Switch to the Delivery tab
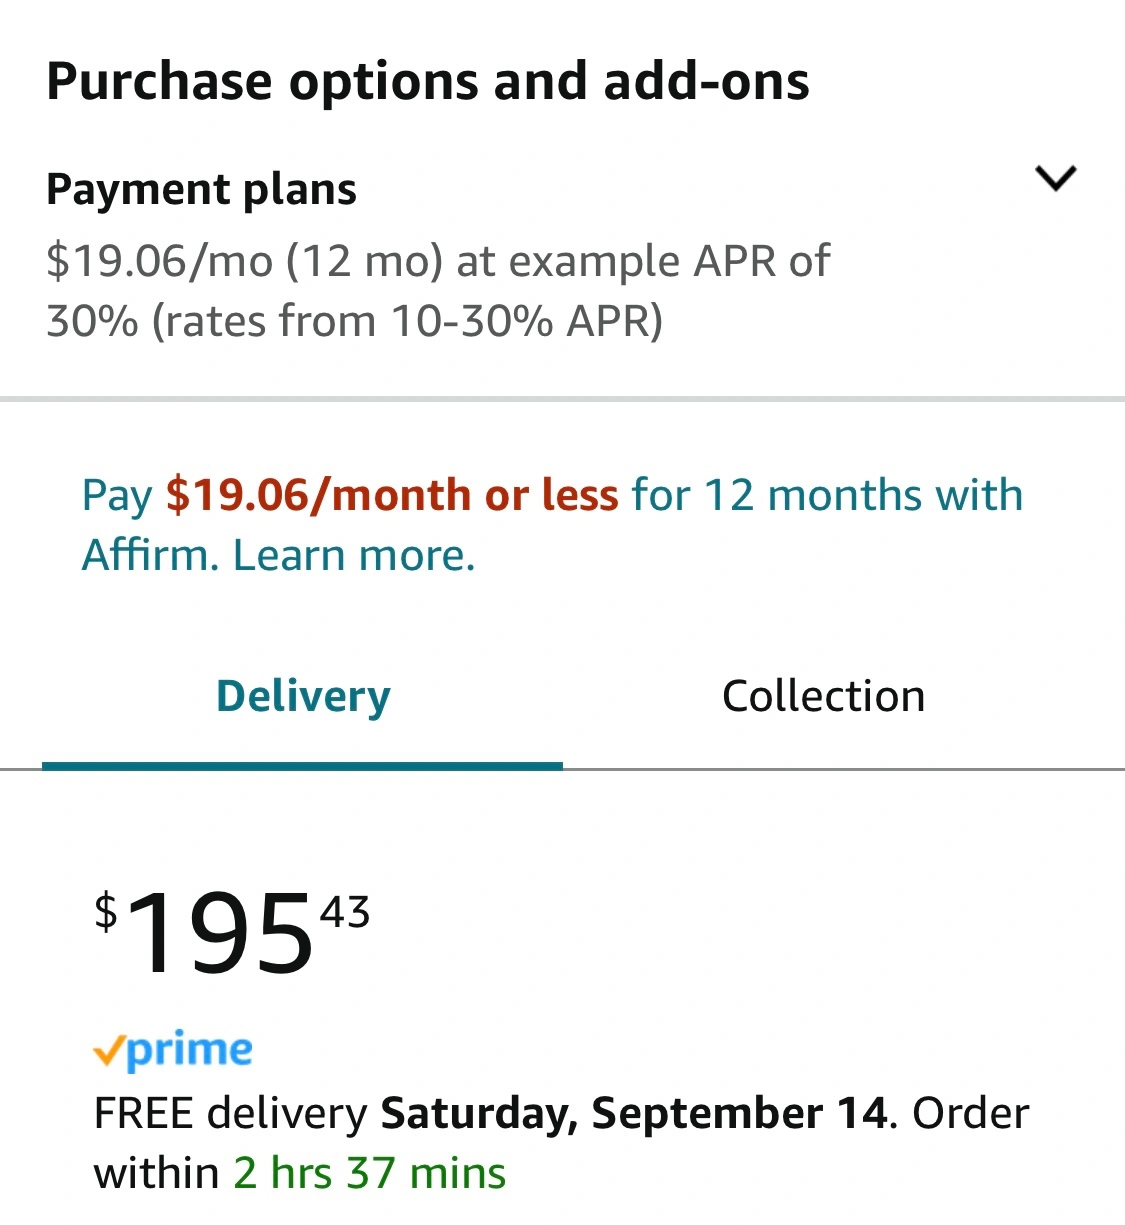Screen dimensions: 1125x1225 tap(303, 697)
